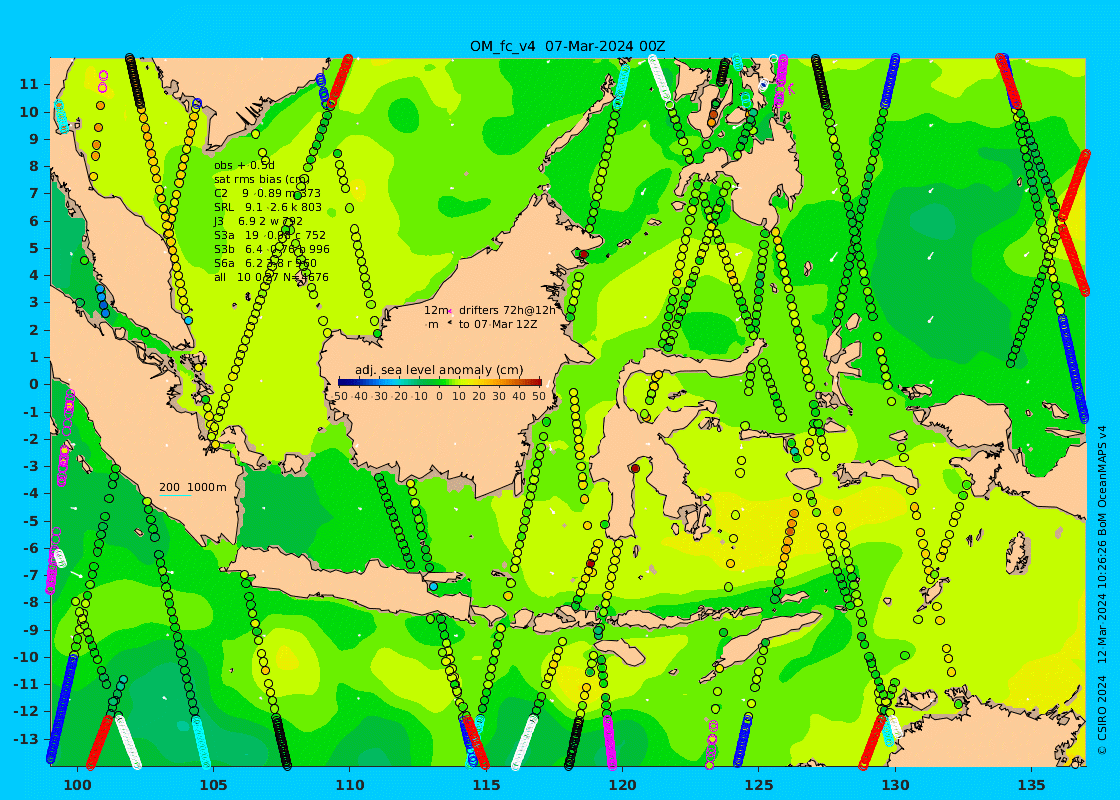The width and height of the screenshot is (1120, 800).
Task: Click the 0 tick label under color bar
Action: click(x=439, y=396)
